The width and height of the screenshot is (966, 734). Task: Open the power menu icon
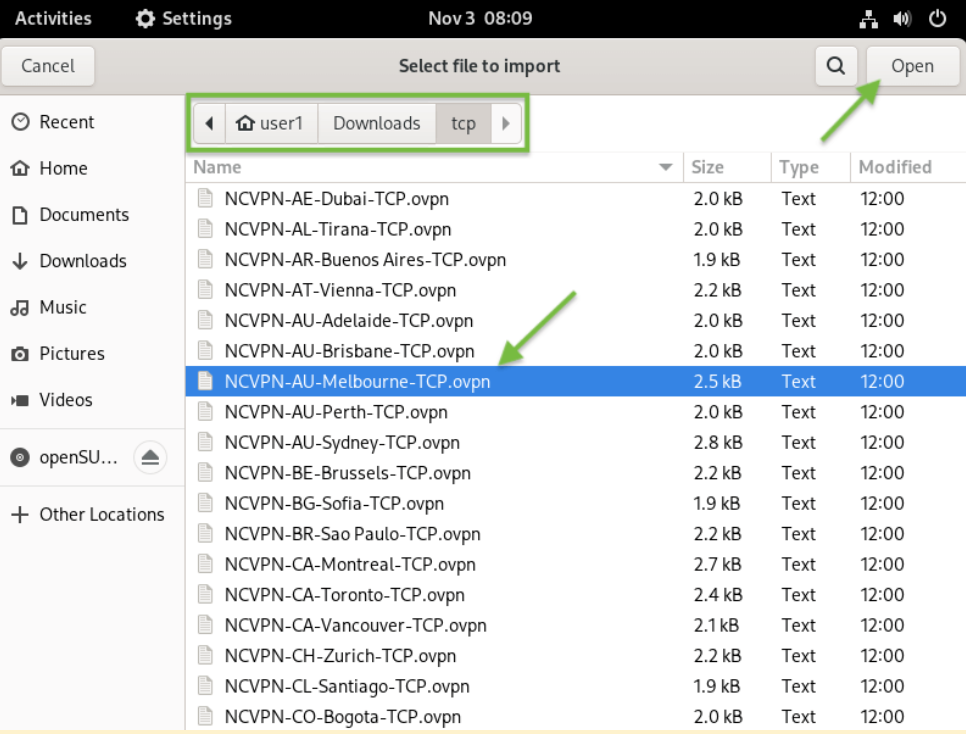pos(938,18)
